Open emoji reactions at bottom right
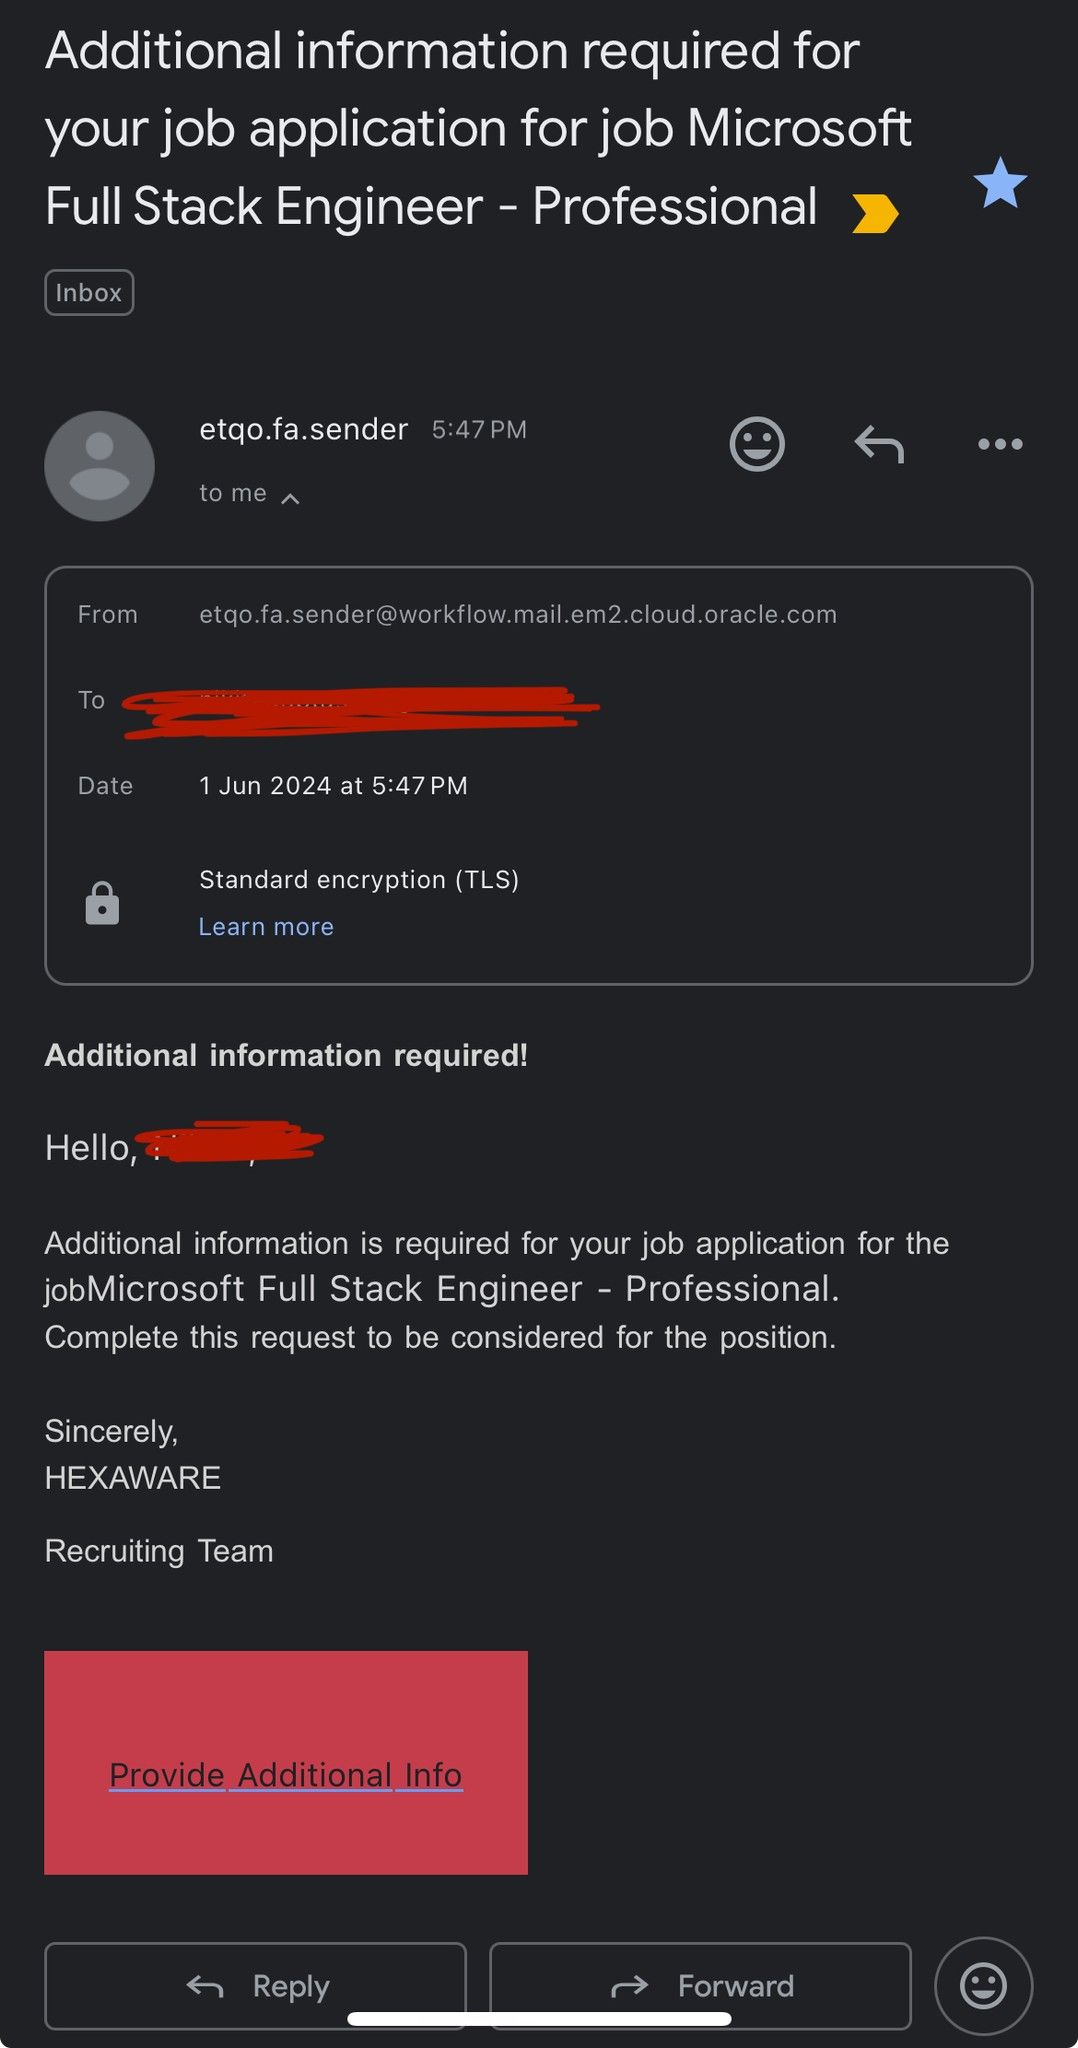1078x2048 pixels. click(983, 1986)
